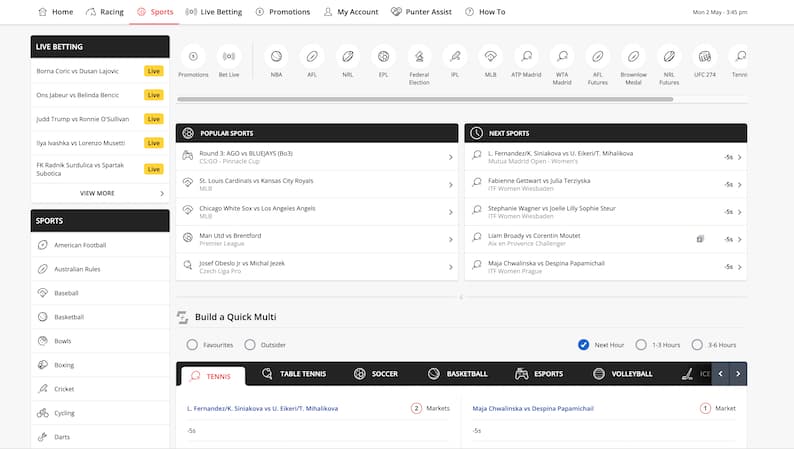Select the Outsider radio button
This screenshot has width=794, height=449.
(250, 345)
